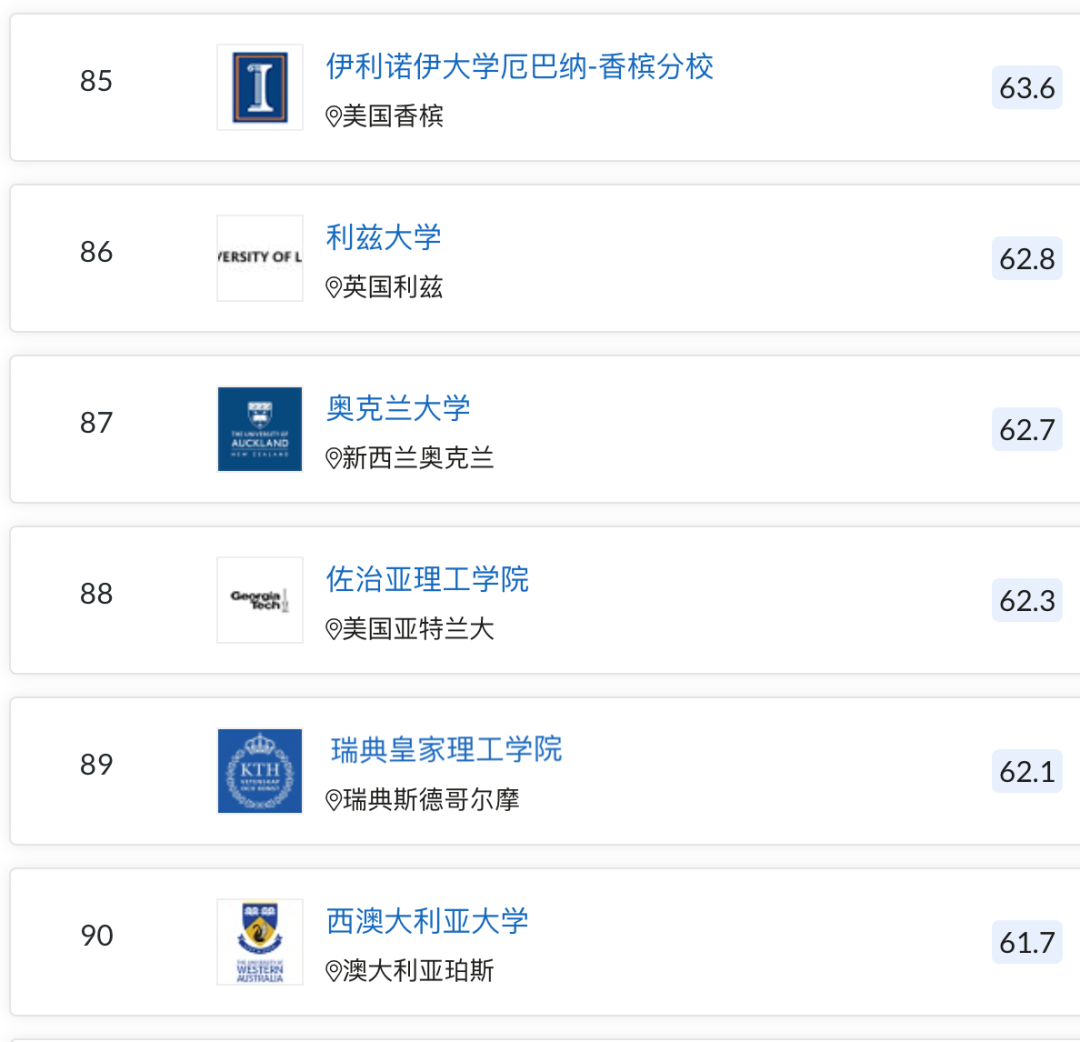This screenshot has height=1042, width=1080.
Task: Click the 62.8 score badge
Action: point(1027,259)
